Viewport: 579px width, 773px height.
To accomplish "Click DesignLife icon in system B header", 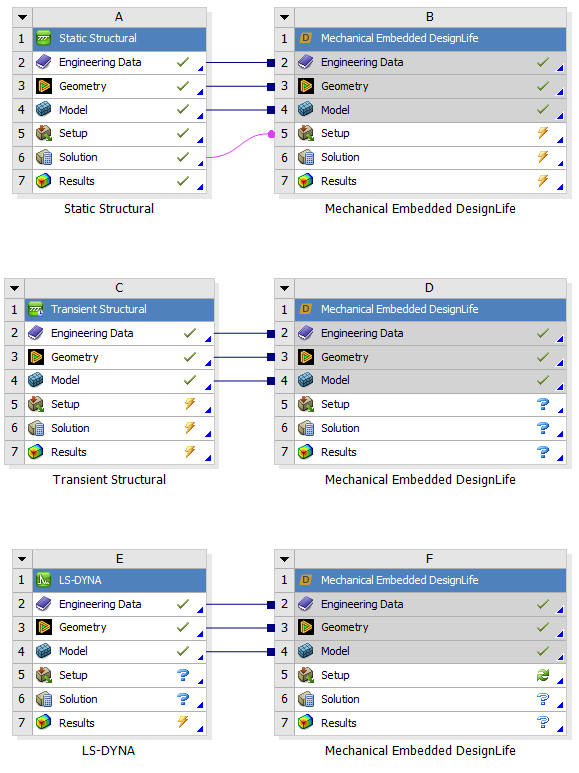I will (x=306, y=37).
